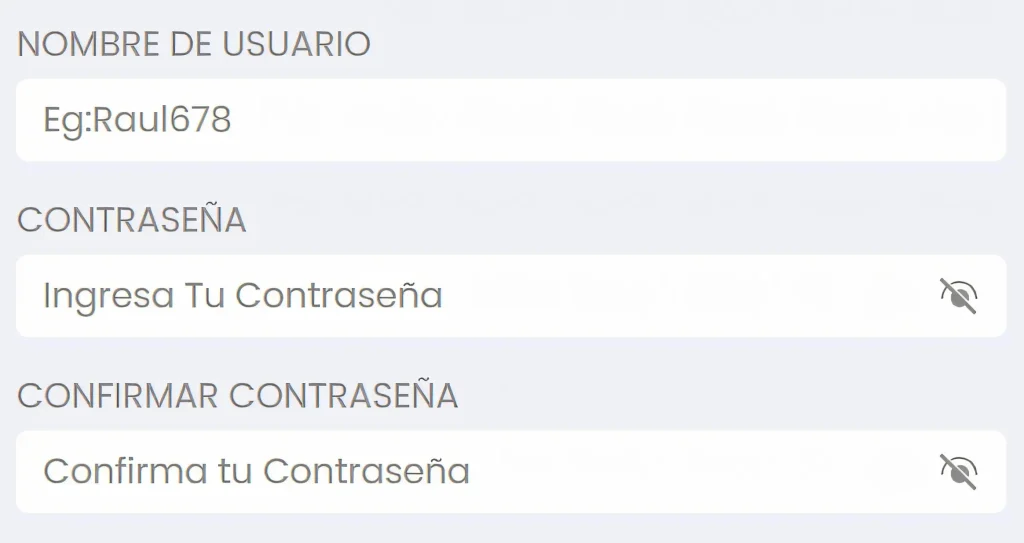
Task: Unhide characters in the confirm password box
Action: tap(958, 472)
